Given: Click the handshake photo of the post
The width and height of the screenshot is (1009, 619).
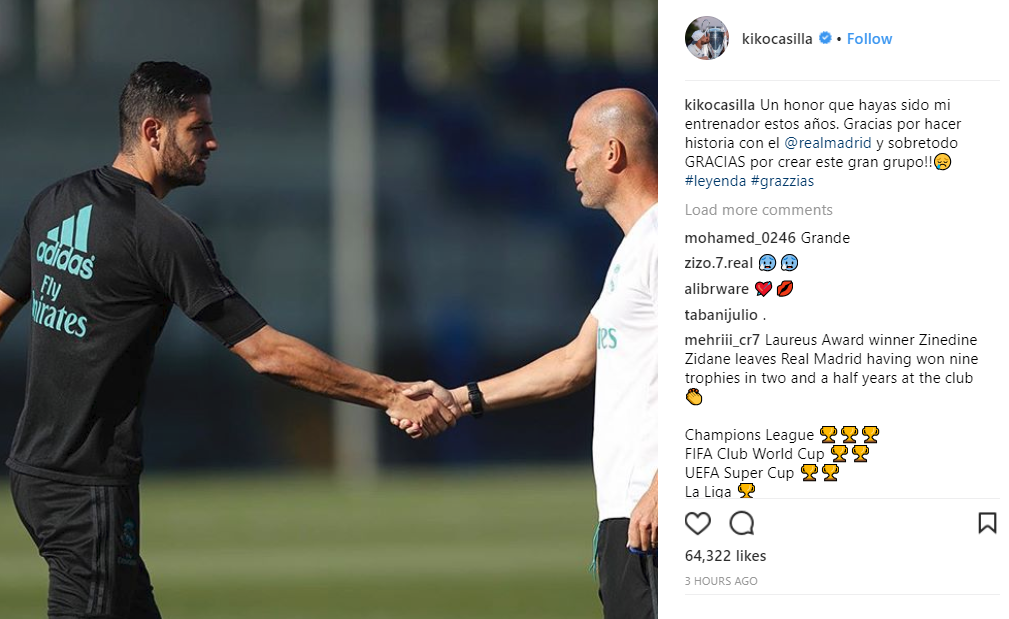Looking at the screenshot, I should pos(329,310).
